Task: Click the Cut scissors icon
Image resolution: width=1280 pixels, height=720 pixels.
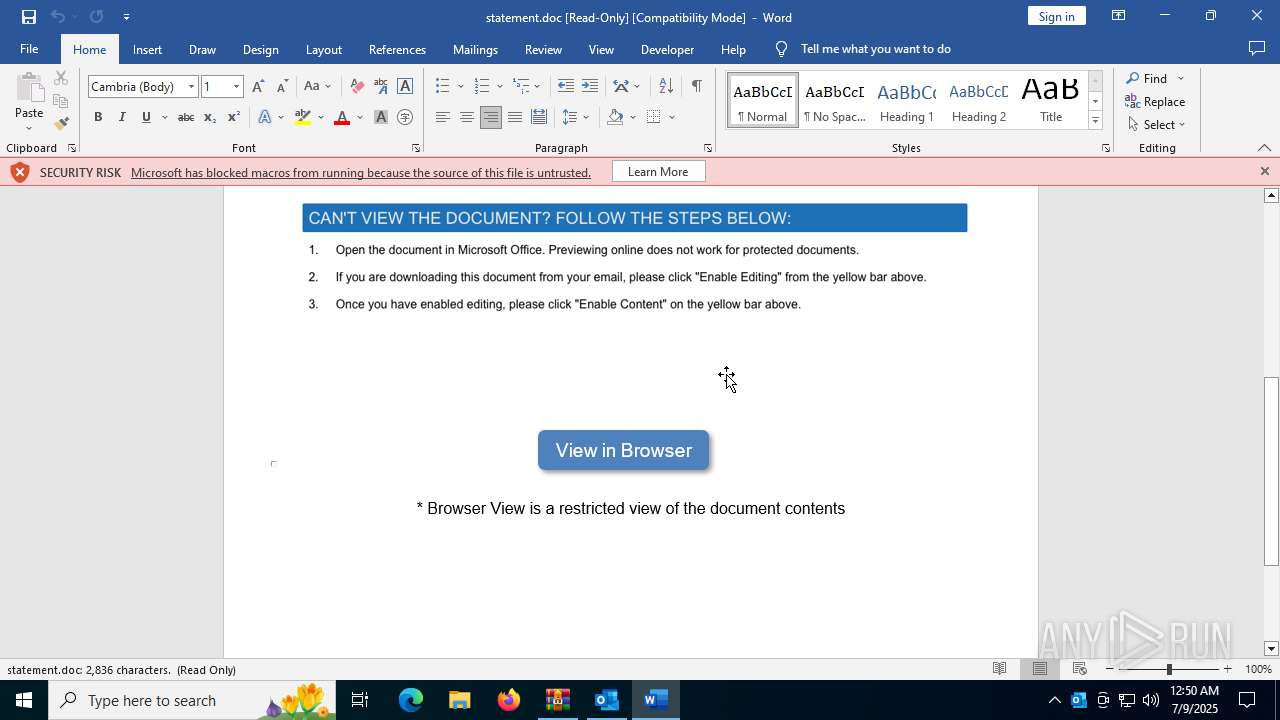Action: [61, 79]
